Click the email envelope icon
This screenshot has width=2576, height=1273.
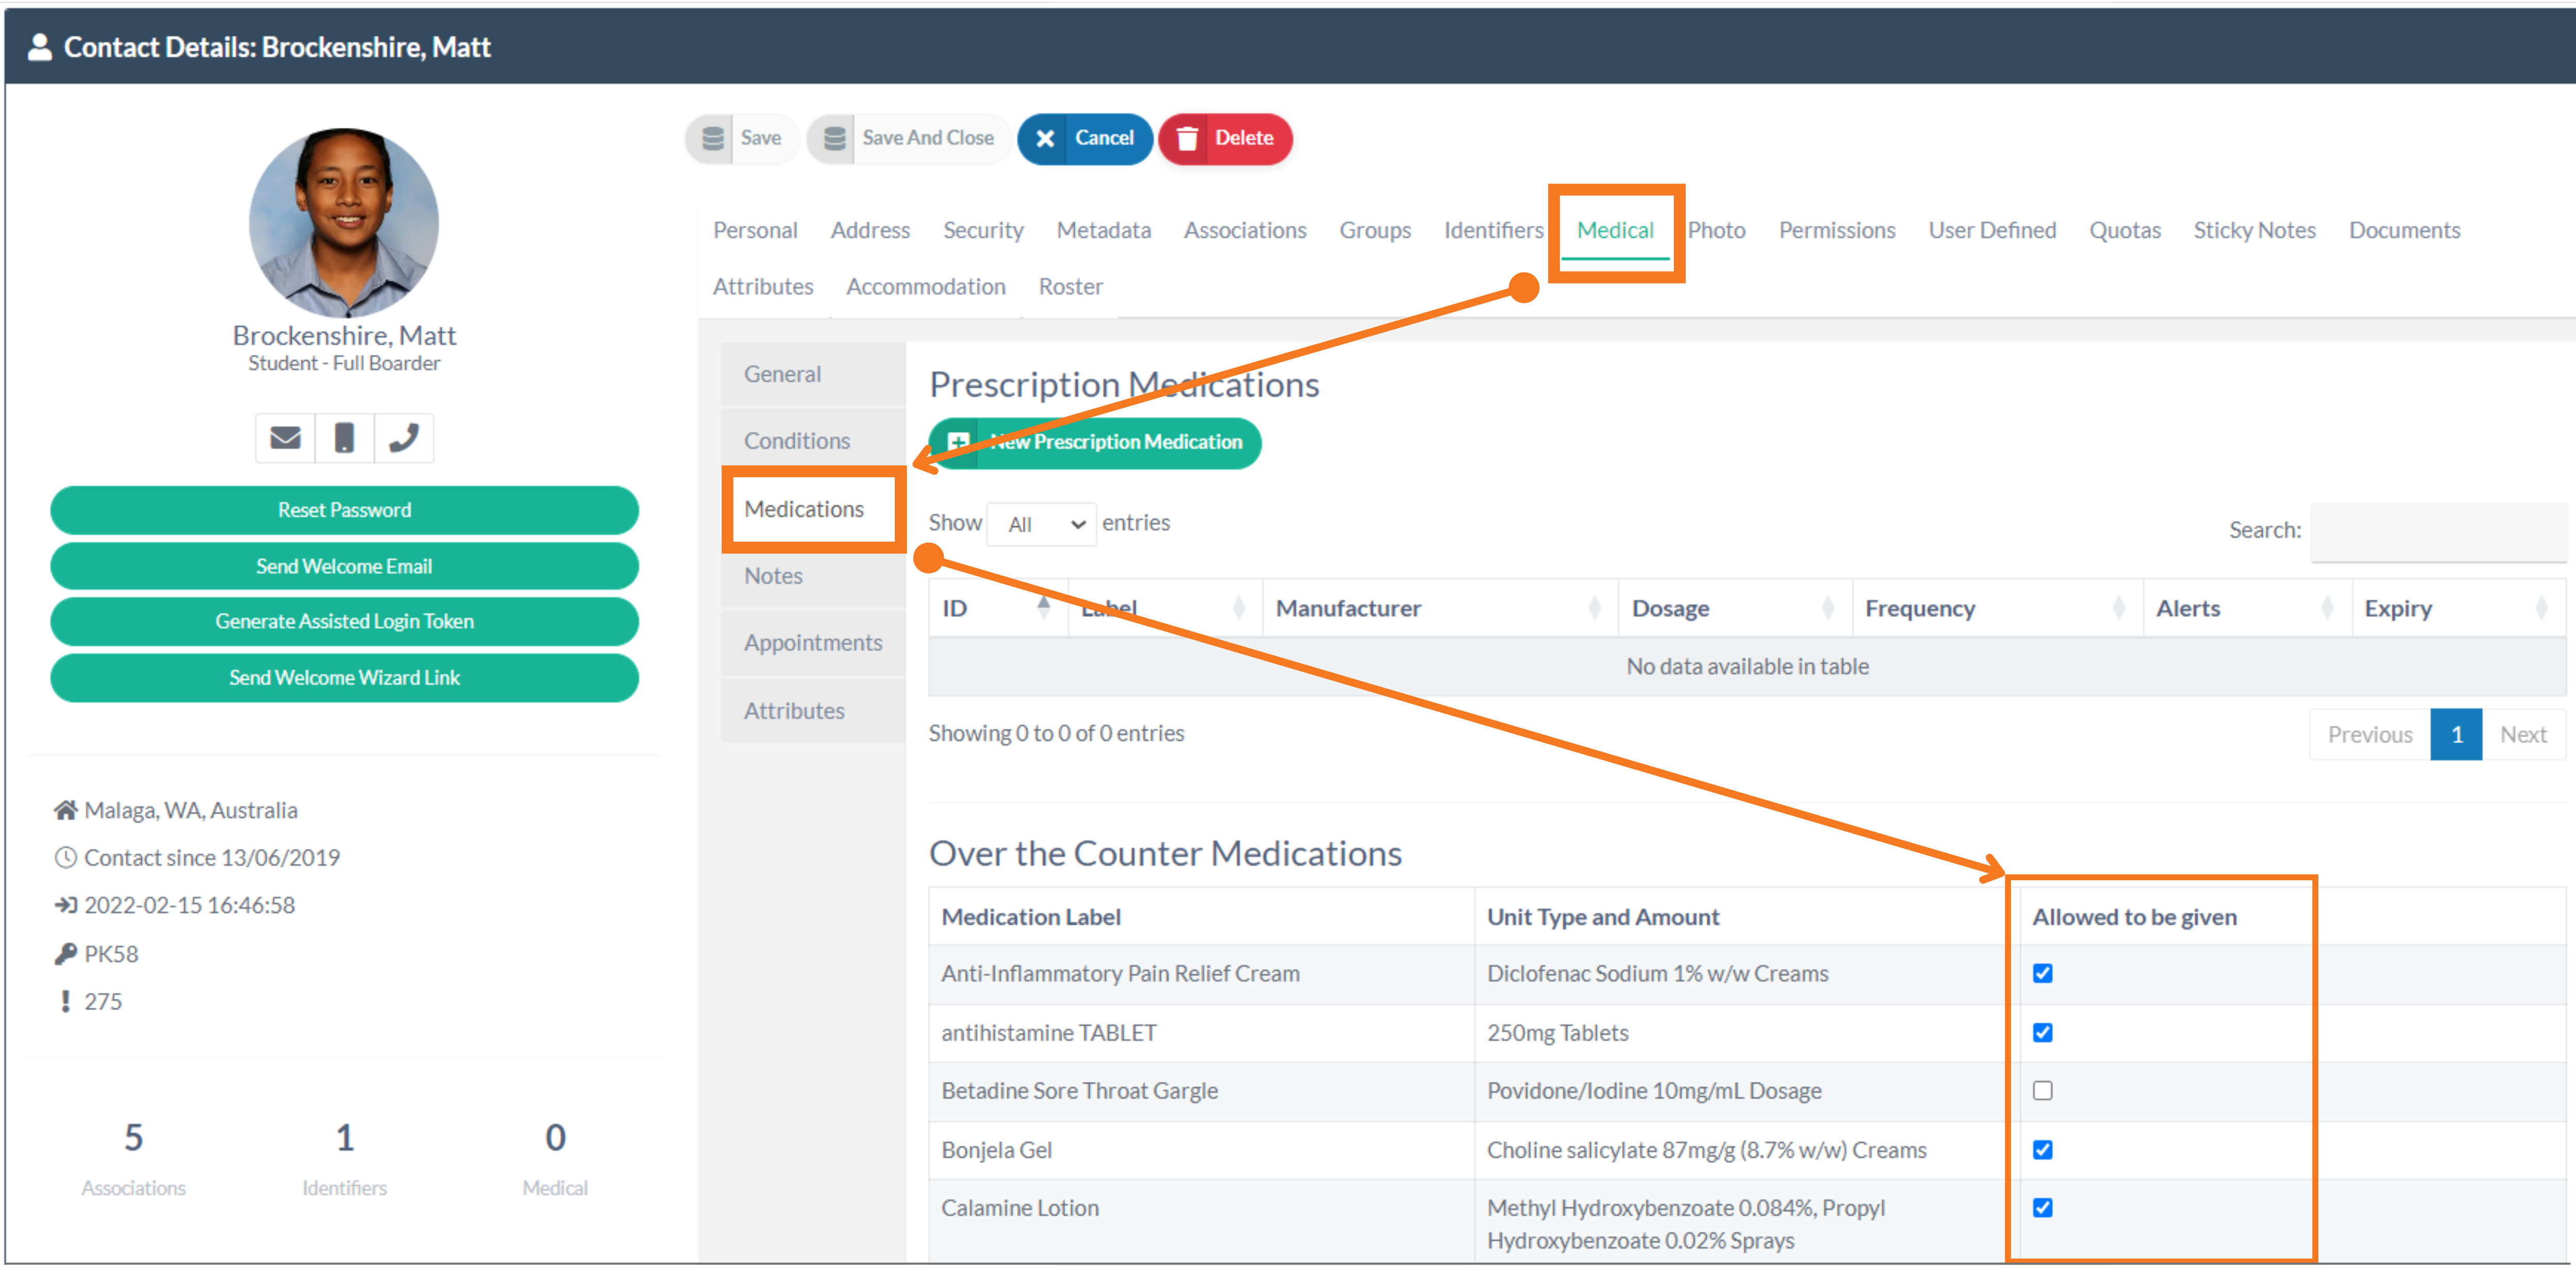point(285,438)
